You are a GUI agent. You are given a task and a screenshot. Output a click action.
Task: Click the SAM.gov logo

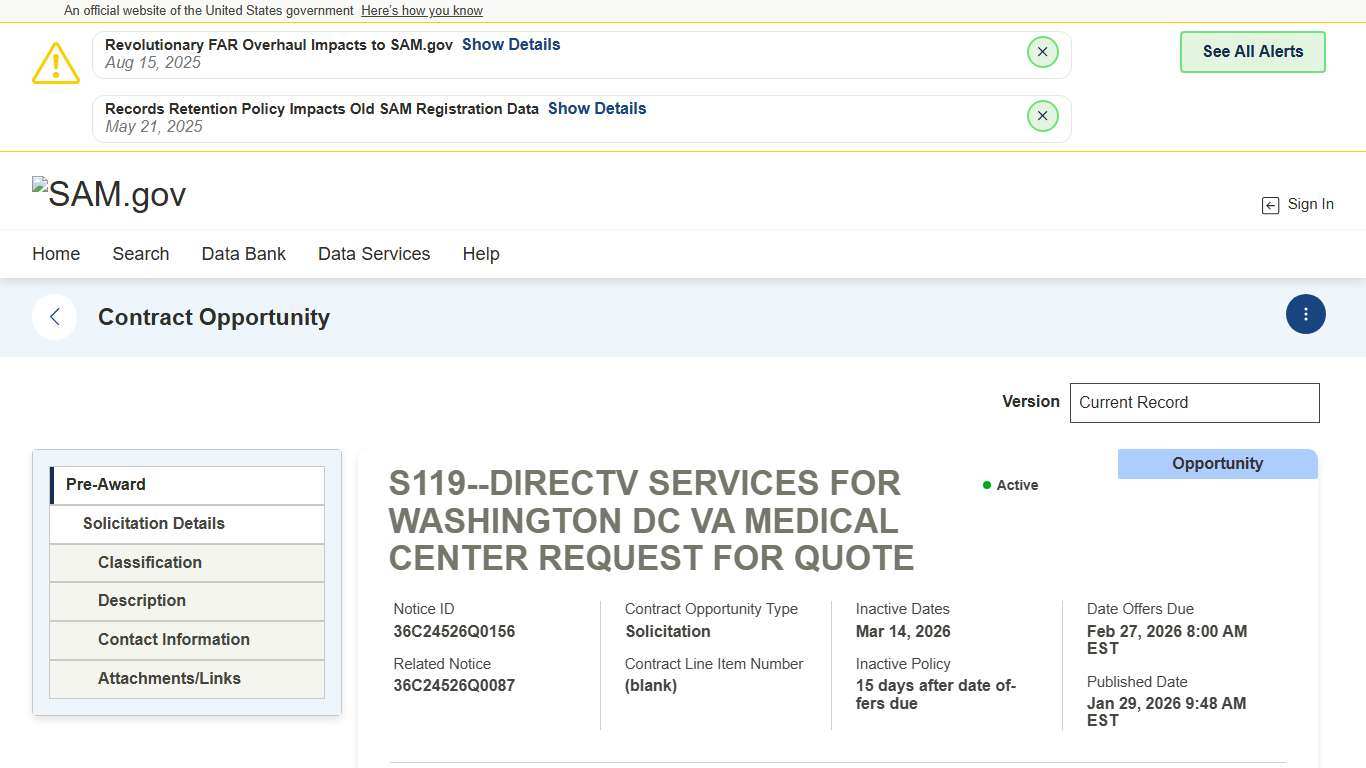coord(109,194)
